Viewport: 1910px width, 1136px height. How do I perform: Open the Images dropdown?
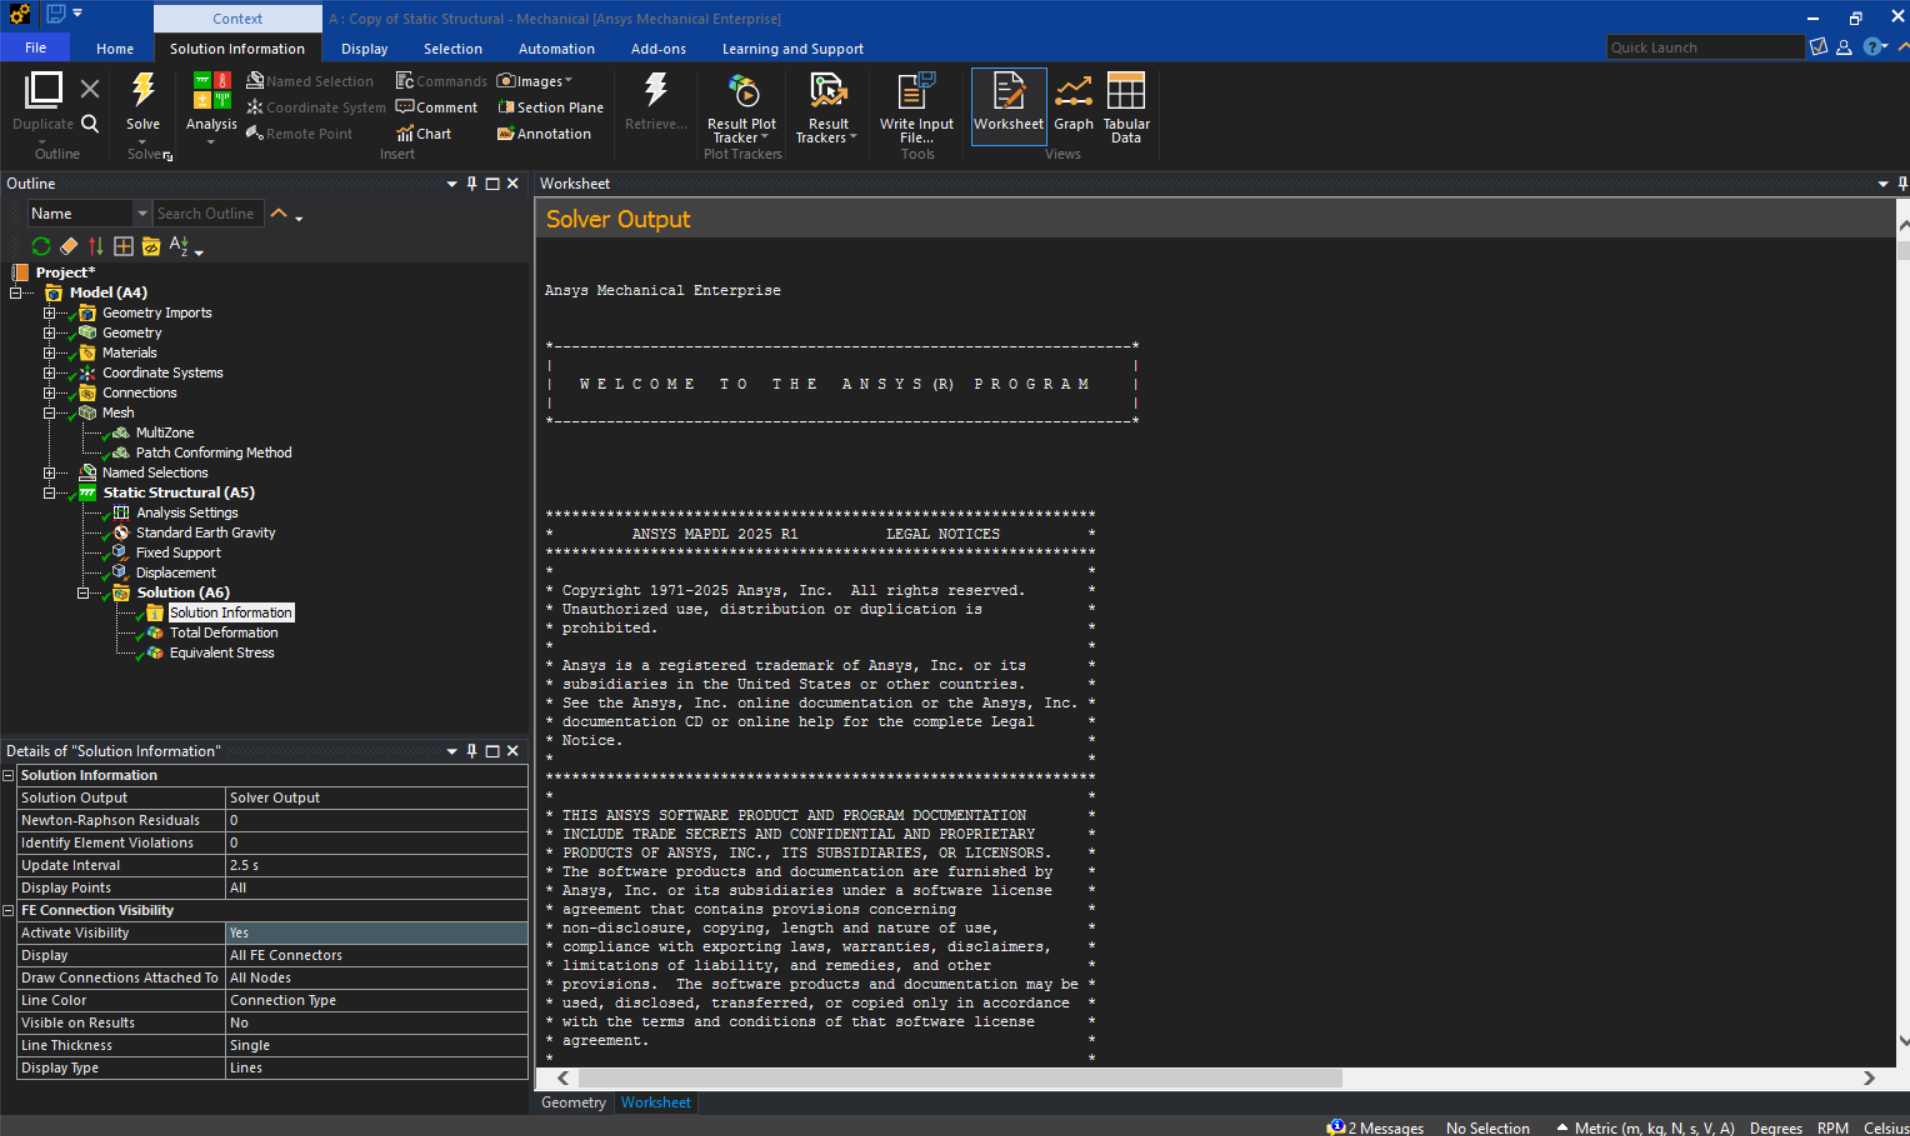pyautogui.click(x=536, y=81)
